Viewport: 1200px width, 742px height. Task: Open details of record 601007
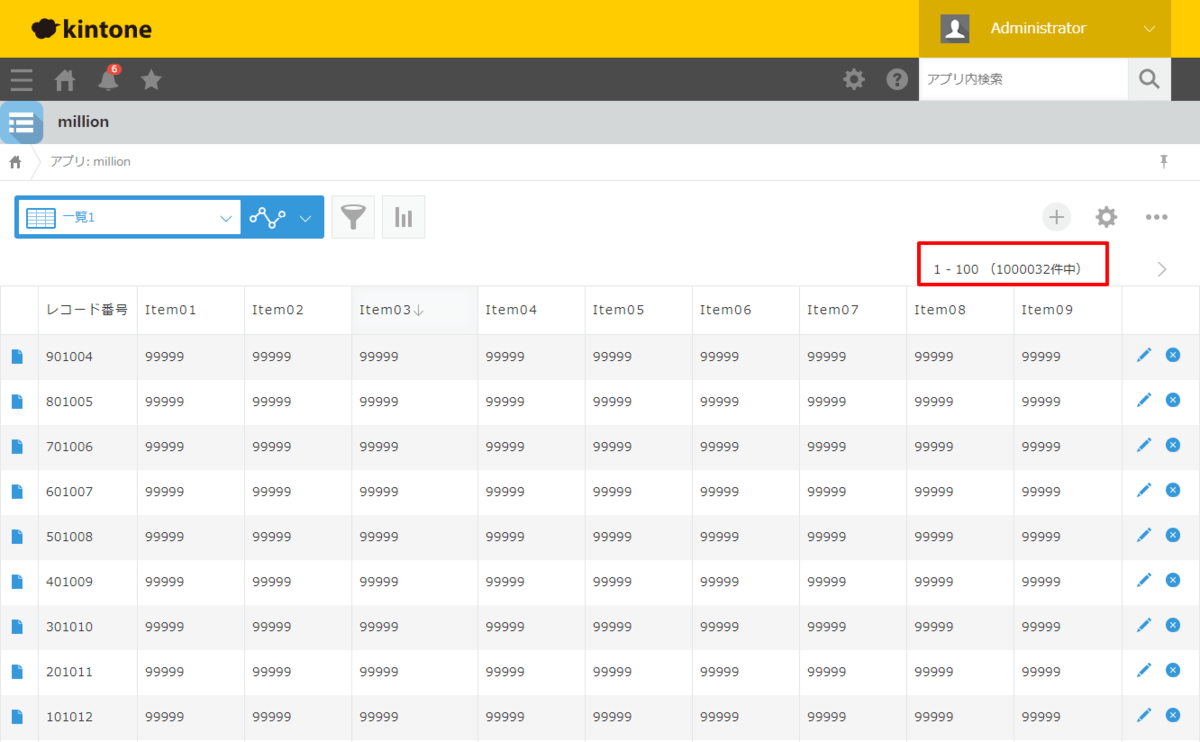pos(17,492)
